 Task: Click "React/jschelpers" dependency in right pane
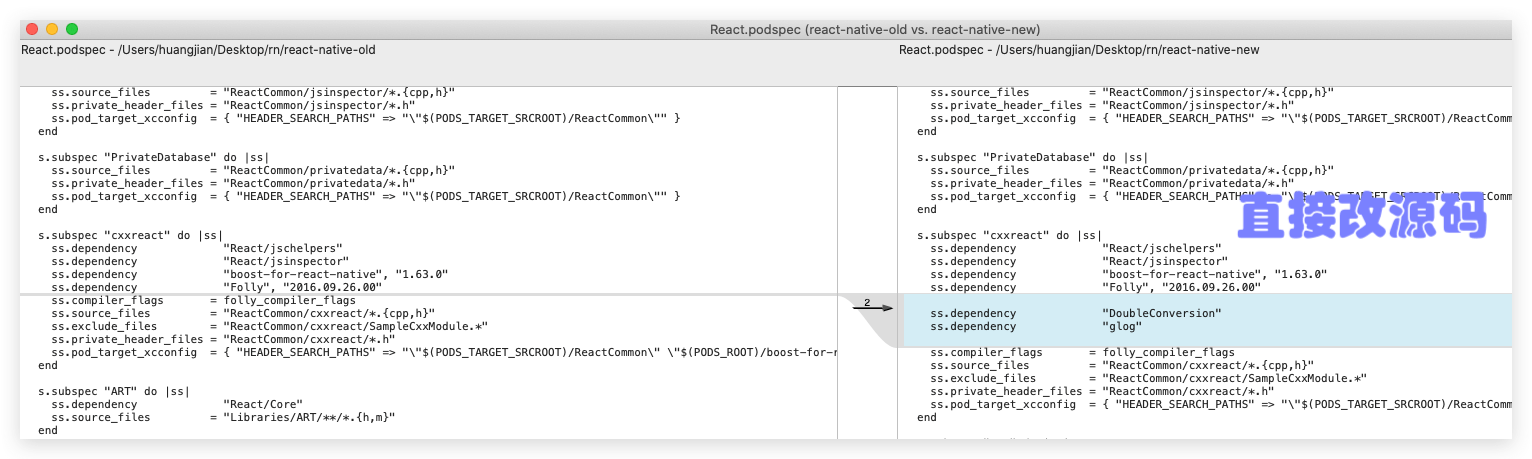(1076, 248)
